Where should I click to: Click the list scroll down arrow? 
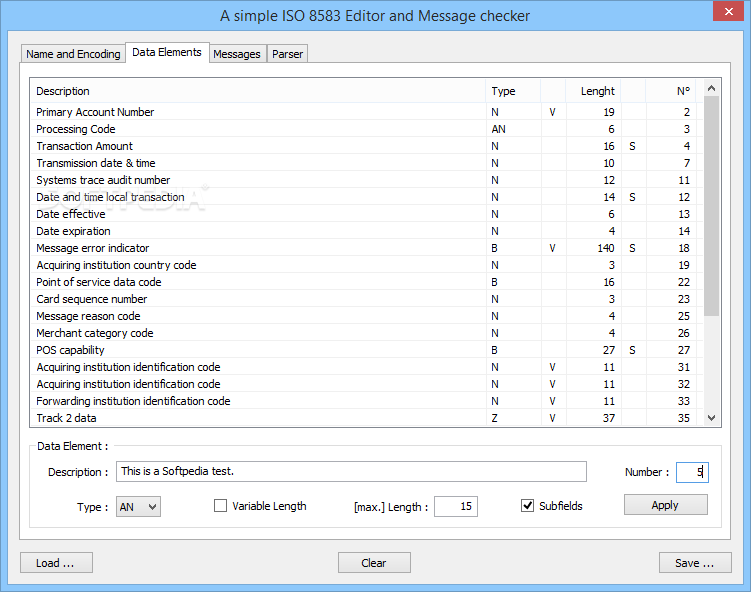point(711,418)
